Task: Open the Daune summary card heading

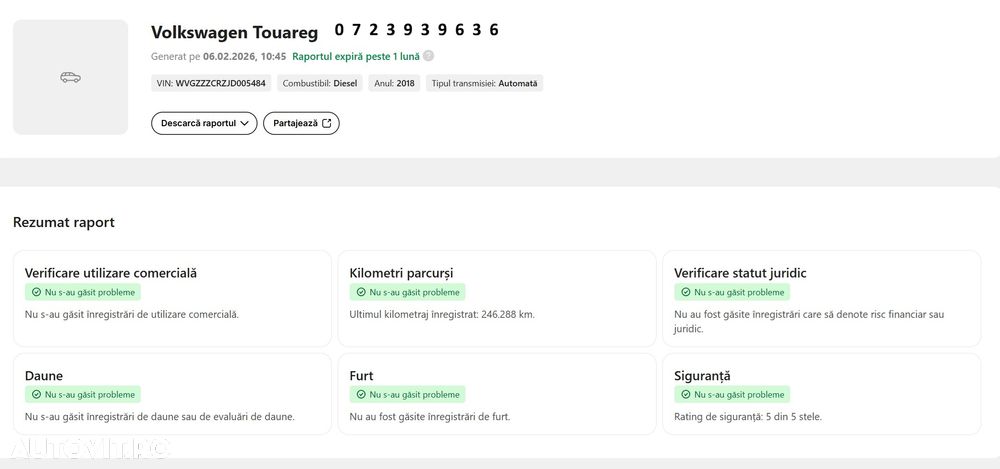Action: (44, 376)
